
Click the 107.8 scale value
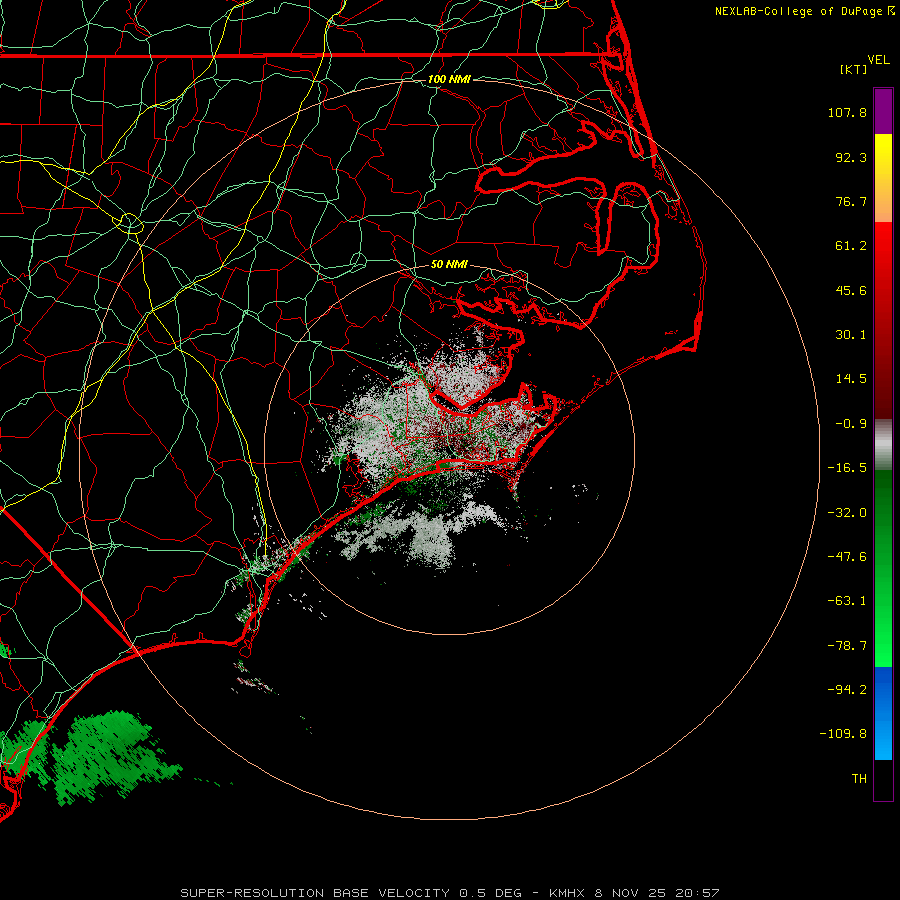coord(847,112)
